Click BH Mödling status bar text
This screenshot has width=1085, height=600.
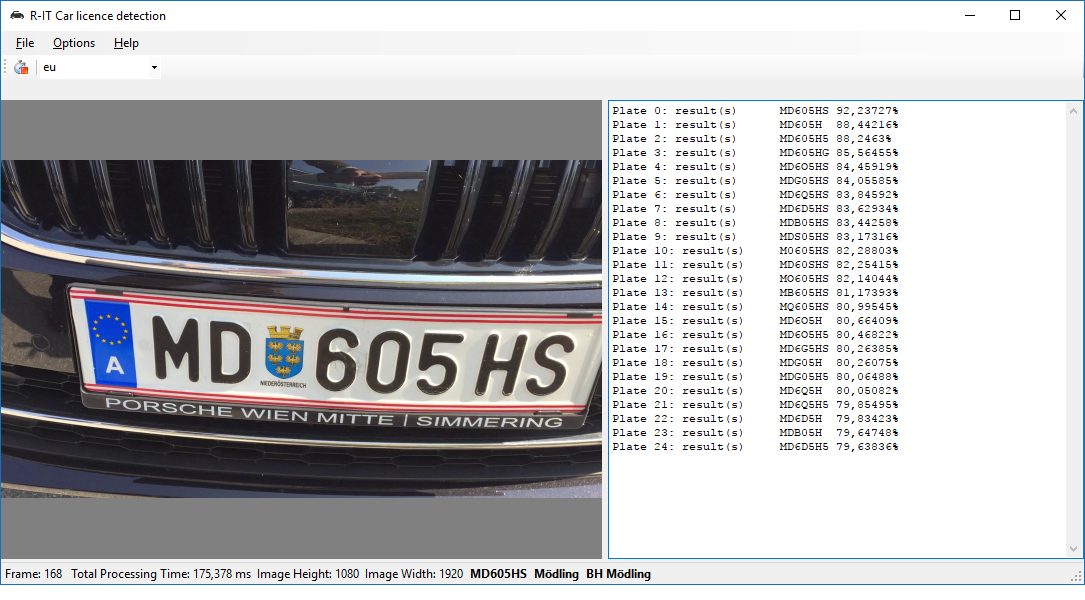619,574
